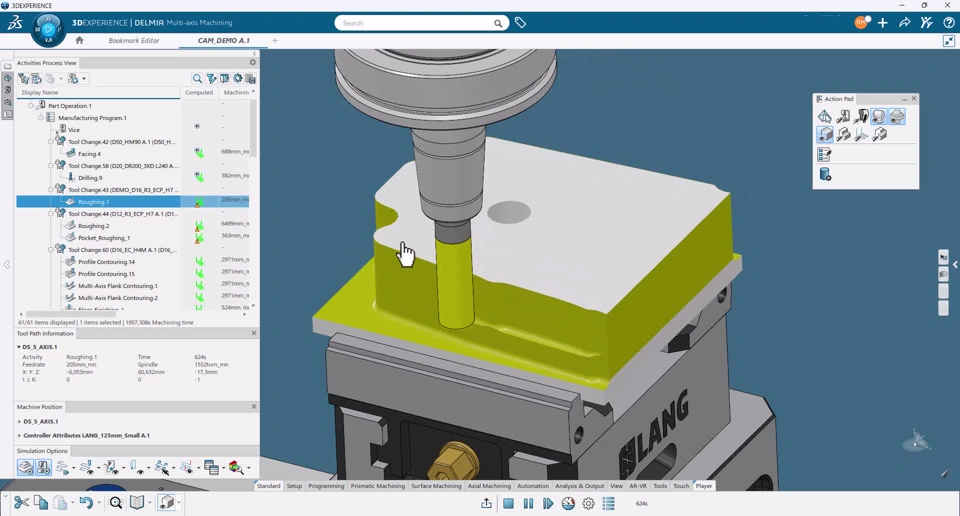Click the Computed column header
Image resolution: width=960 pixels, height=516 pixels.
199,92
